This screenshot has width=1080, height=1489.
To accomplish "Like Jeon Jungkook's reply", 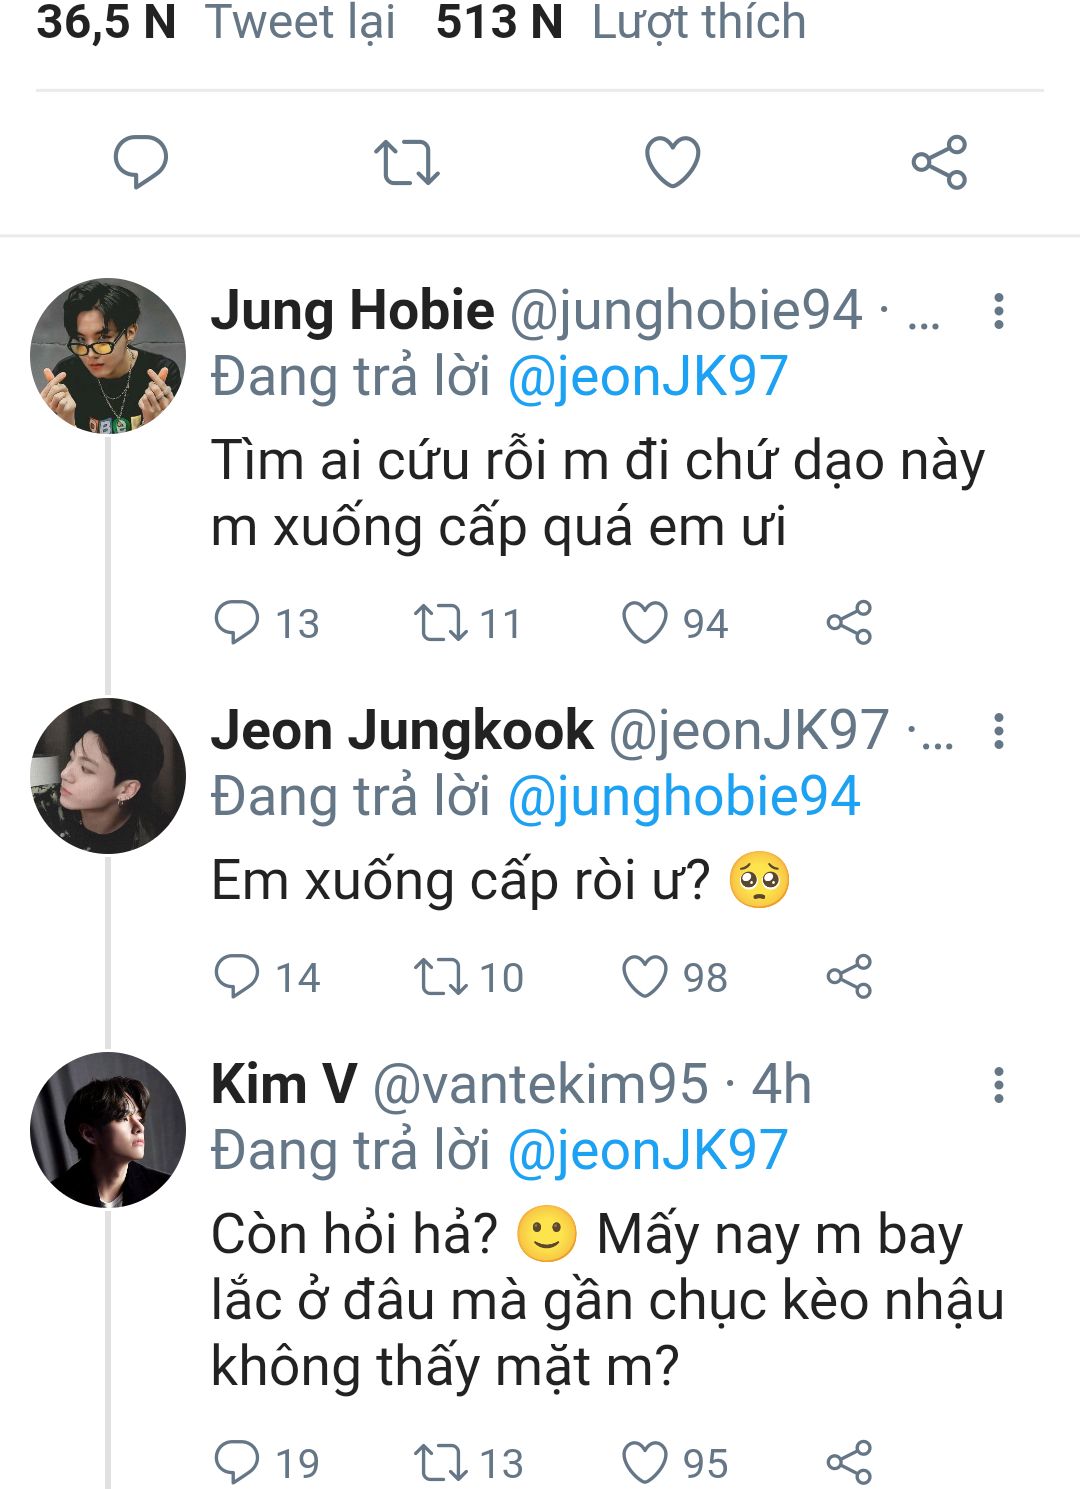I will pyautogui.click(x=645, y=976).
